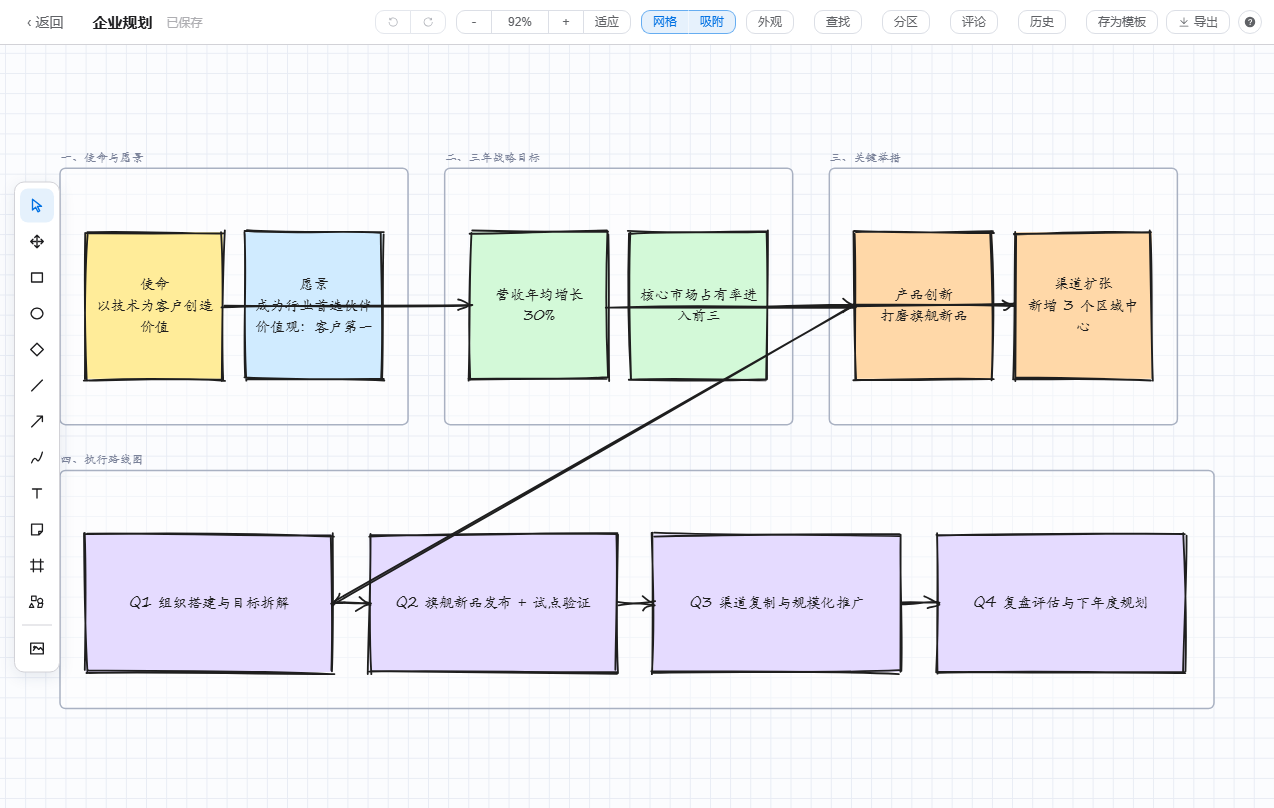Pick the diamond shape tool
The width and height of the screenshot is (1274, 808).
pyautogui.click(x=37, y=349)
